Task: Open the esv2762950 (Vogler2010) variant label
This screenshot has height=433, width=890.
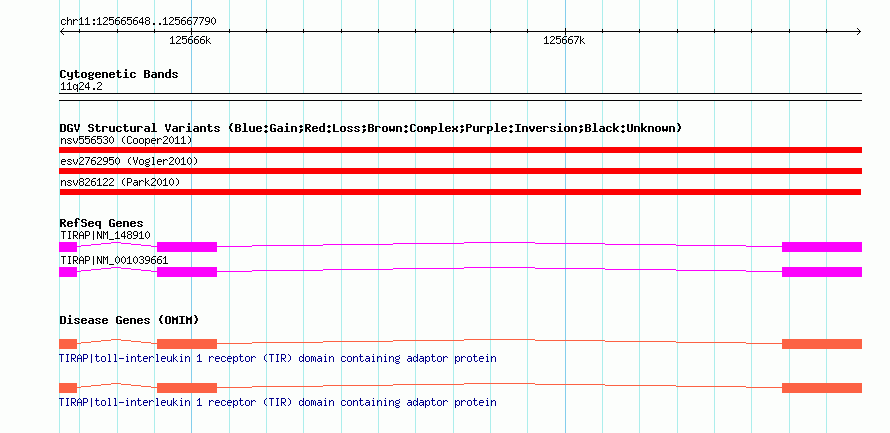Action: 129,162
